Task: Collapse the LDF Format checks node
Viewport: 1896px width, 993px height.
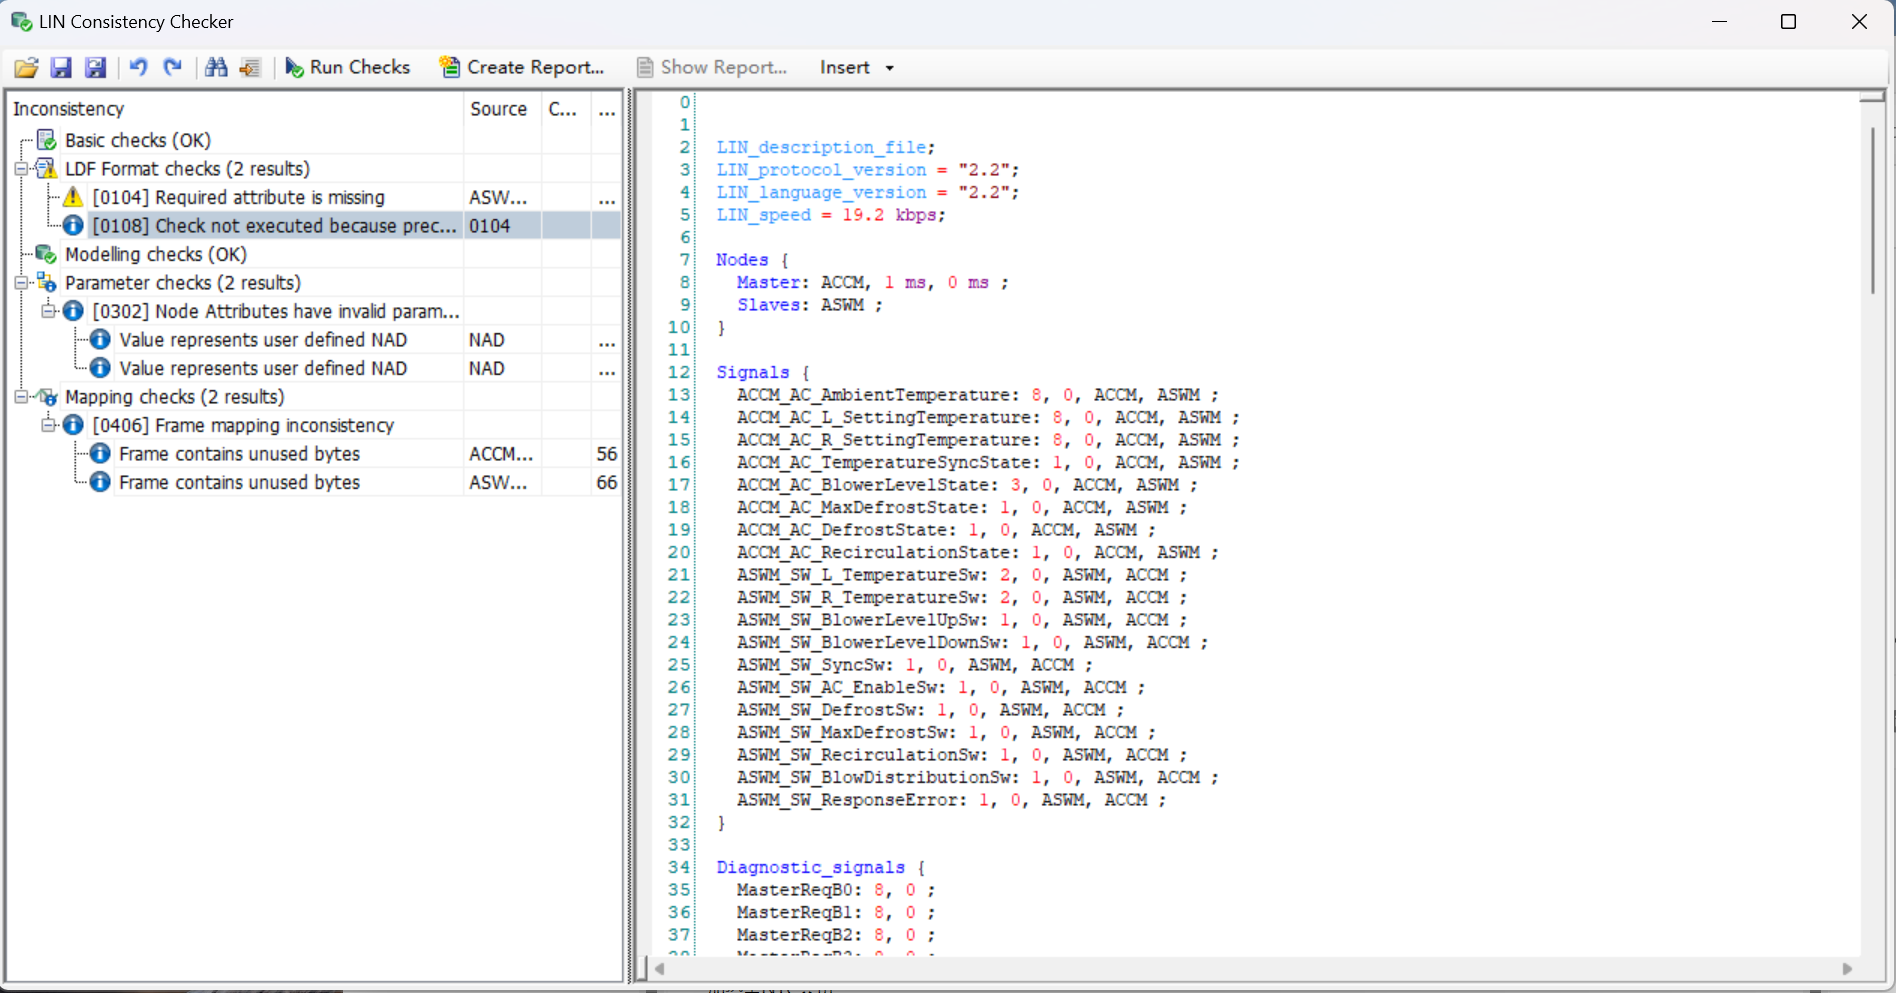Action: coord(20,169)
